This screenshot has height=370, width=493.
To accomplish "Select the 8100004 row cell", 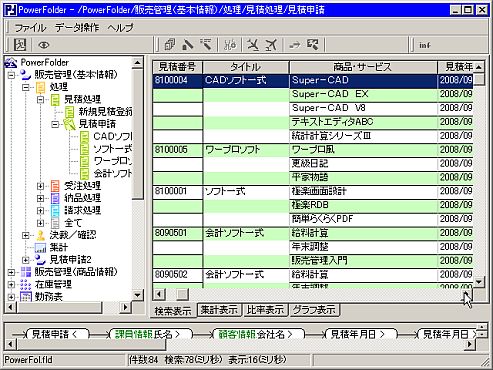I will coord(177,80).
